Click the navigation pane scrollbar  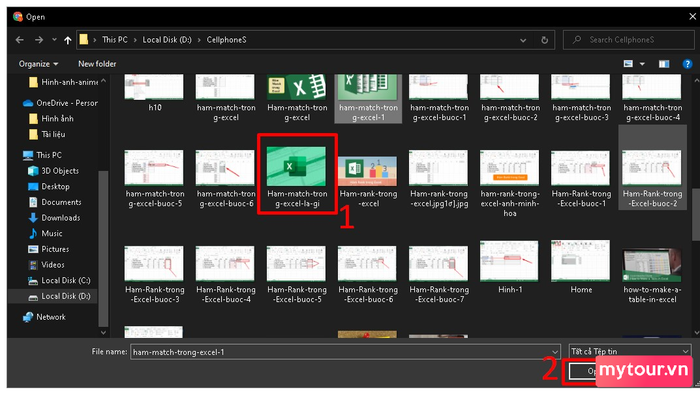pyautogui.click(x=103, y=248)
